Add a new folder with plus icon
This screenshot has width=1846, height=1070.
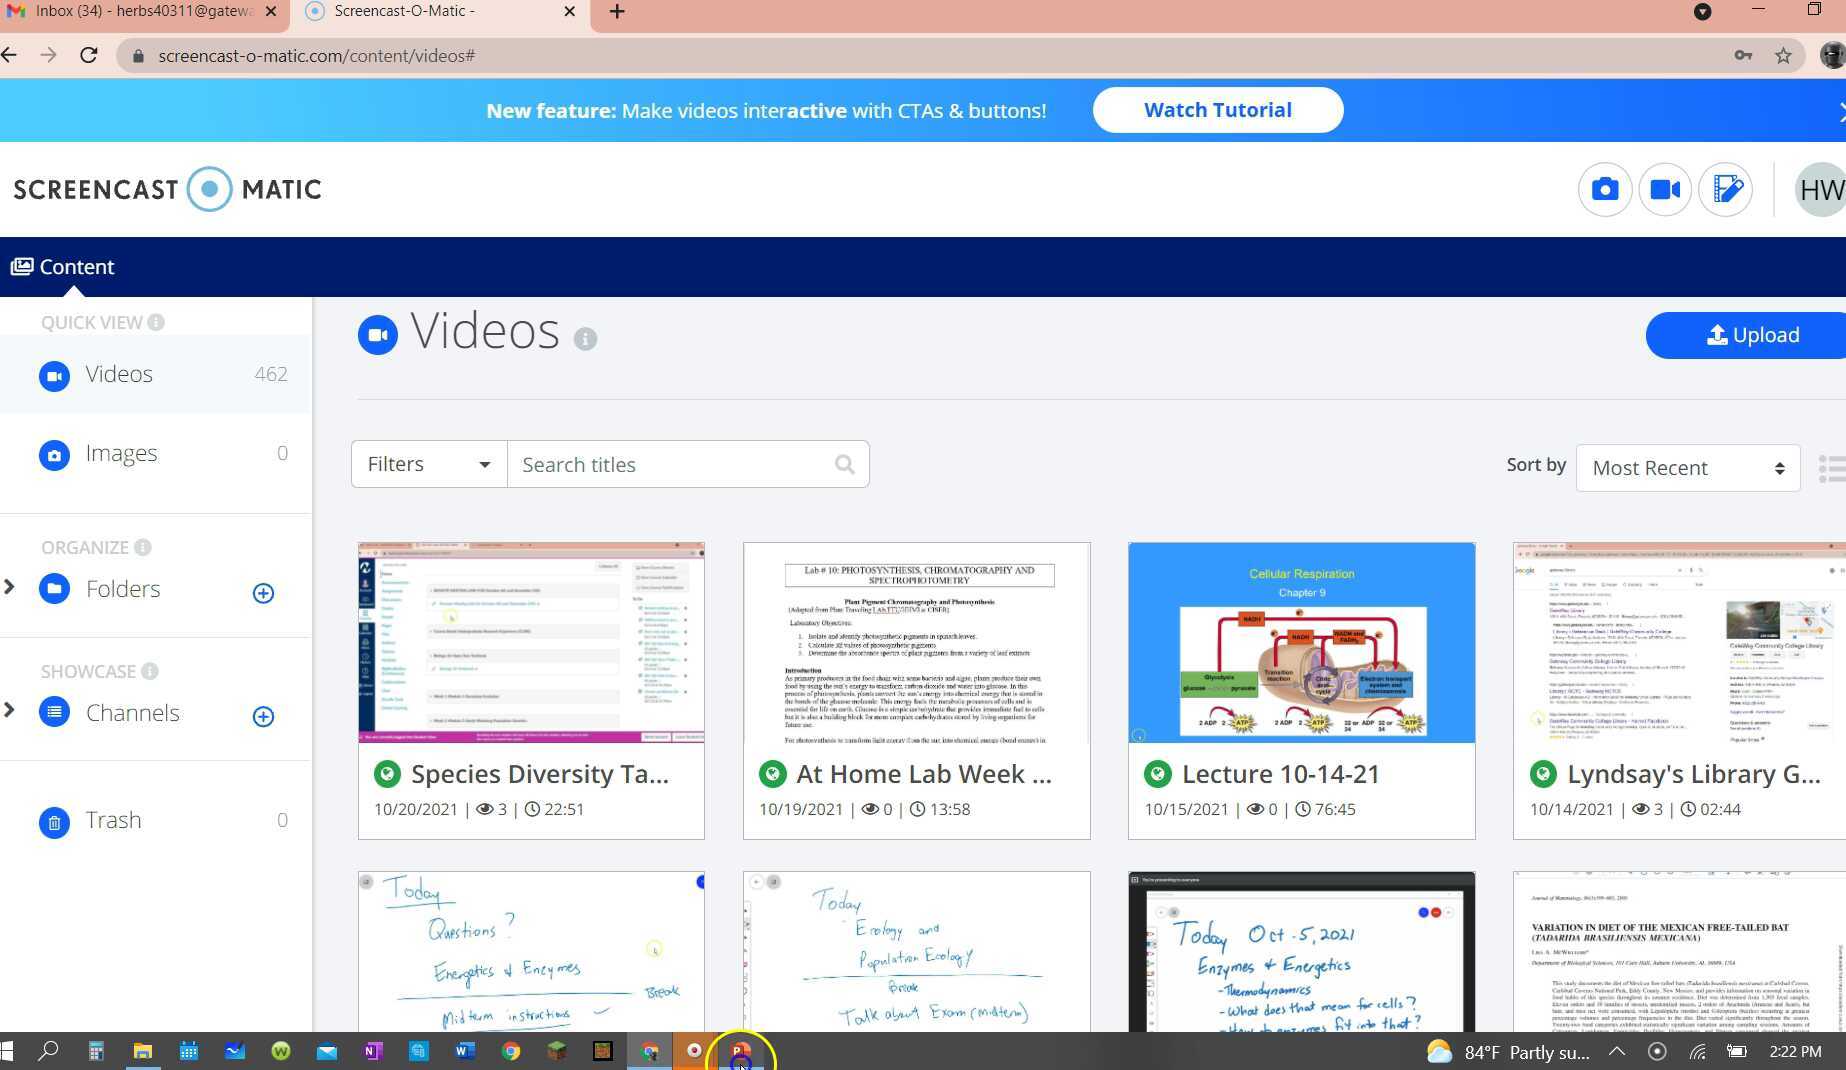coord(263,593)
